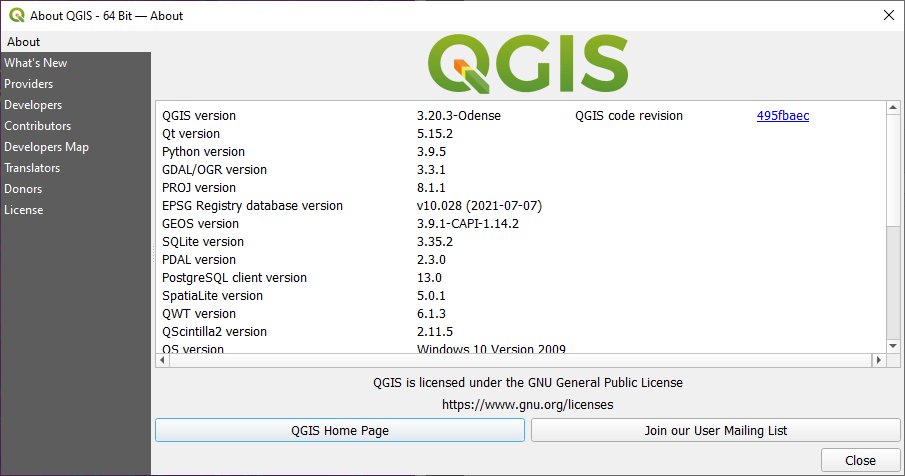View the Developers Map tab

pos(46,147)
